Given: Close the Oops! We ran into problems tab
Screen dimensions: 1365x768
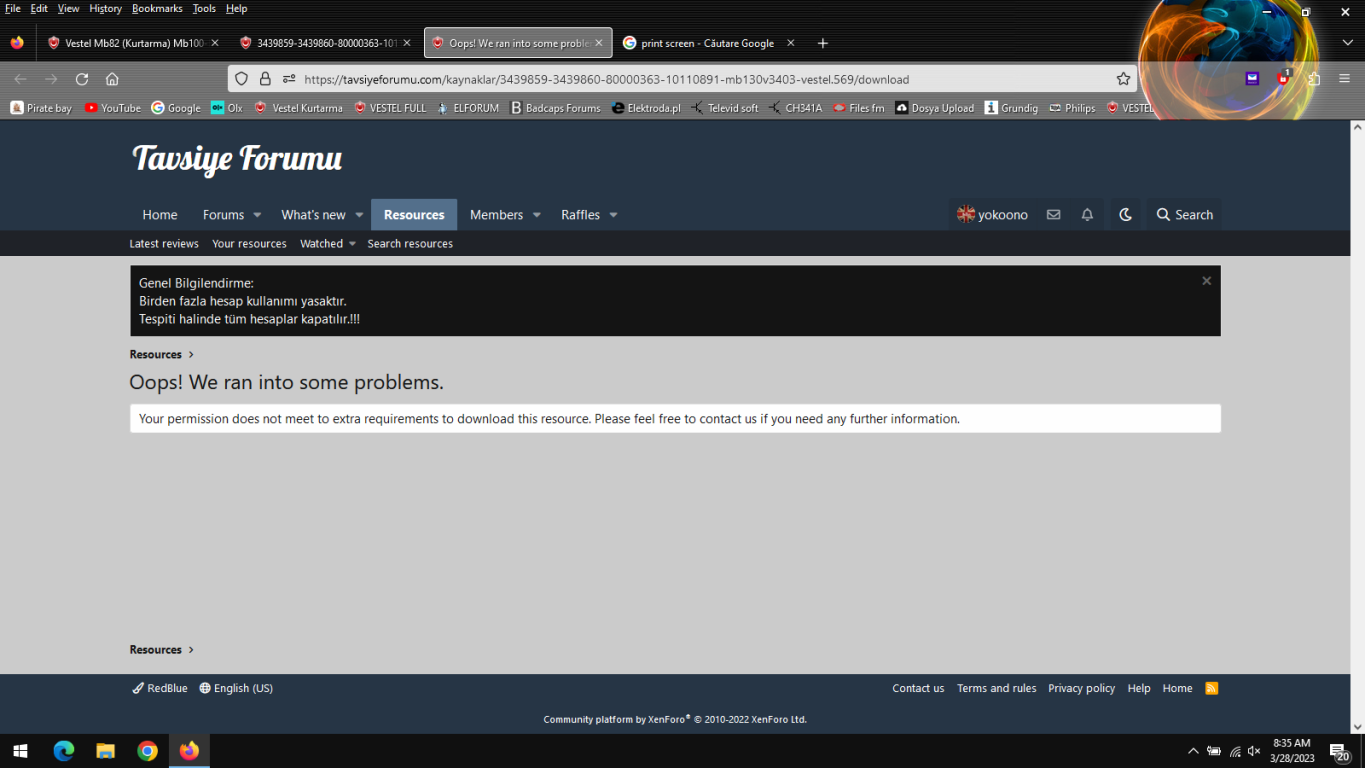Looking at the screenshot, I should (x=599, y=43).
